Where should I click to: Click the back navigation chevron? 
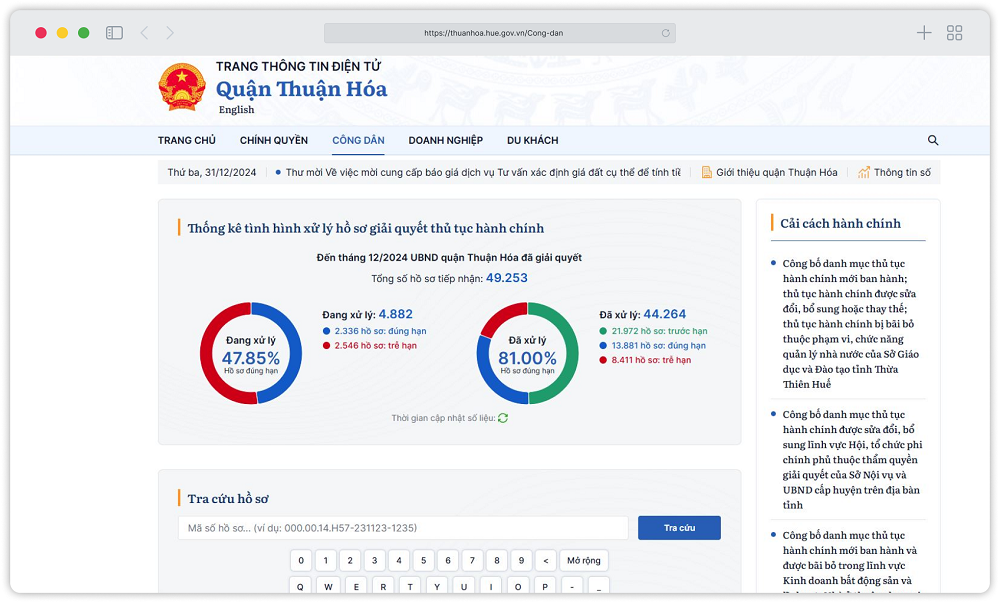[x=145, y=32]
